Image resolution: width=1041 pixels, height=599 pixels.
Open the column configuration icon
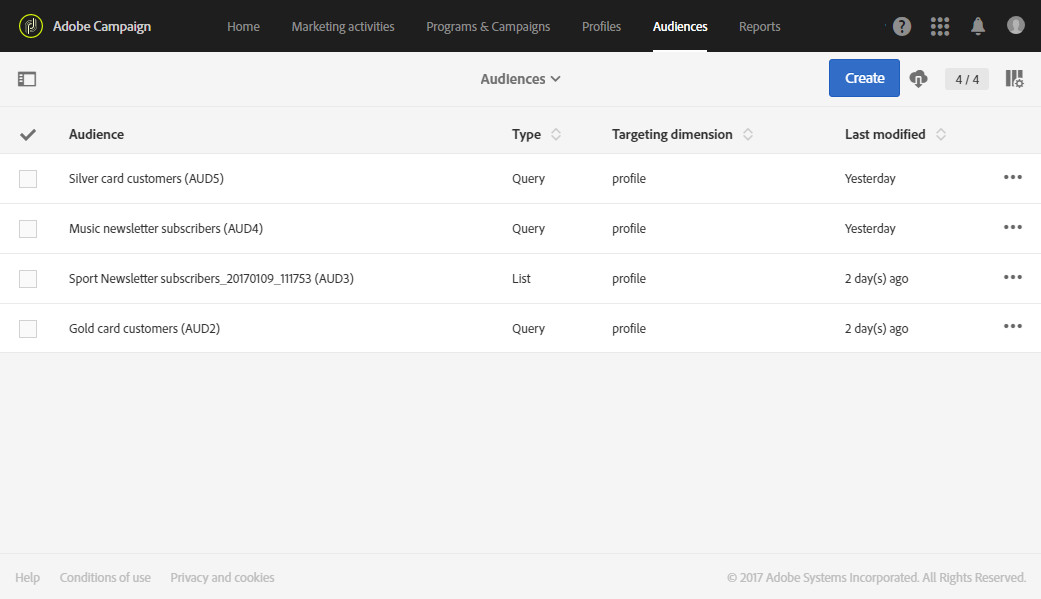[x=1014, y=79]
